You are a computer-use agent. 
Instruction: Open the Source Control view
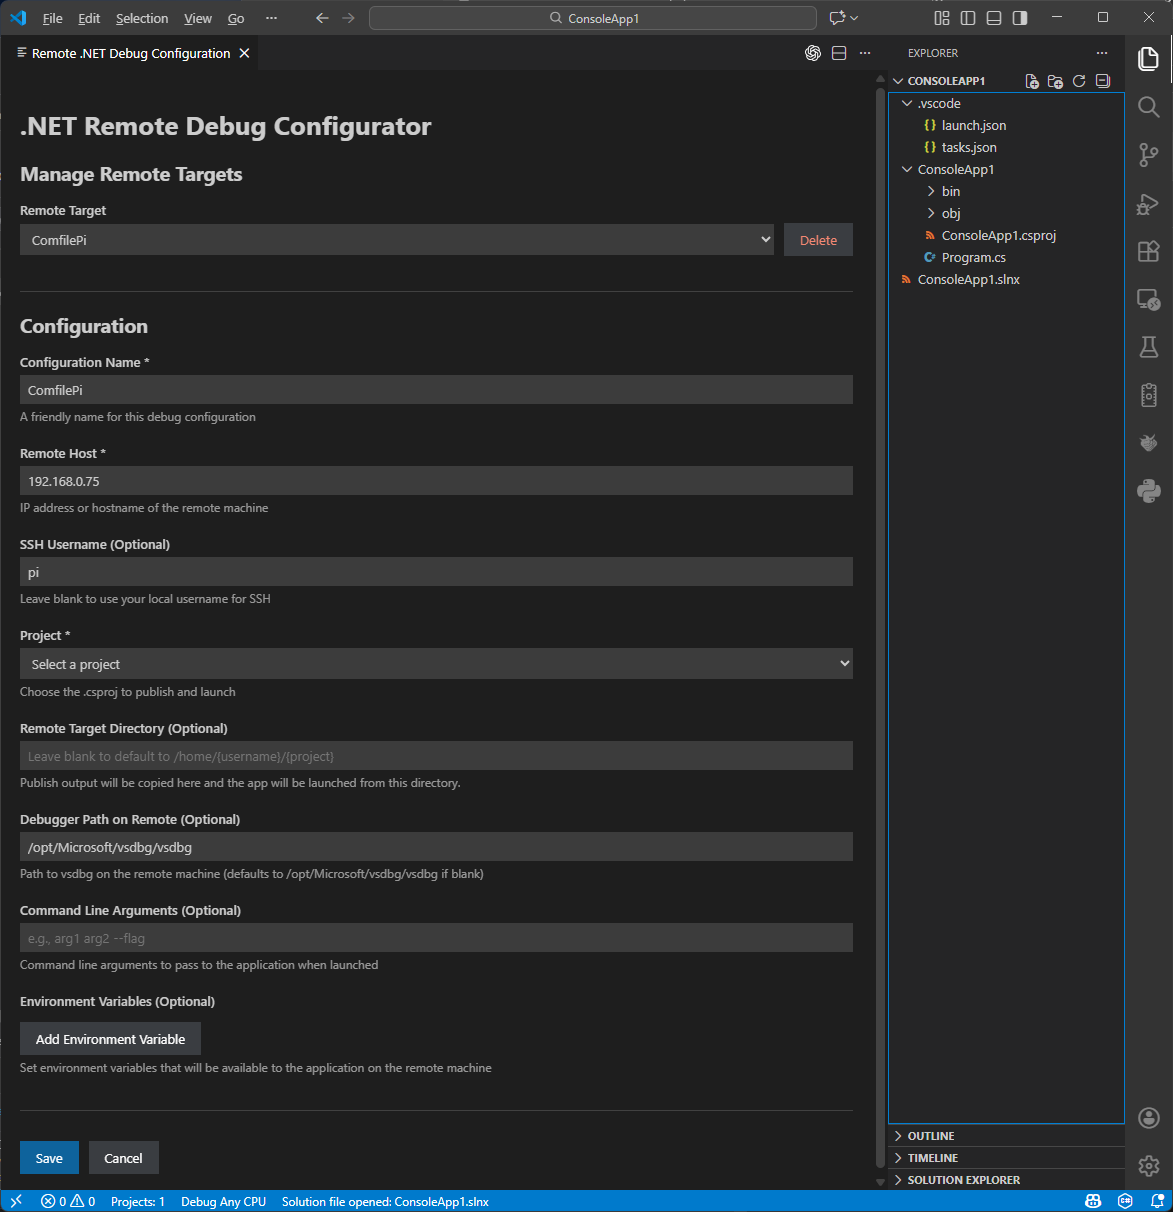tap(1148, 155)
